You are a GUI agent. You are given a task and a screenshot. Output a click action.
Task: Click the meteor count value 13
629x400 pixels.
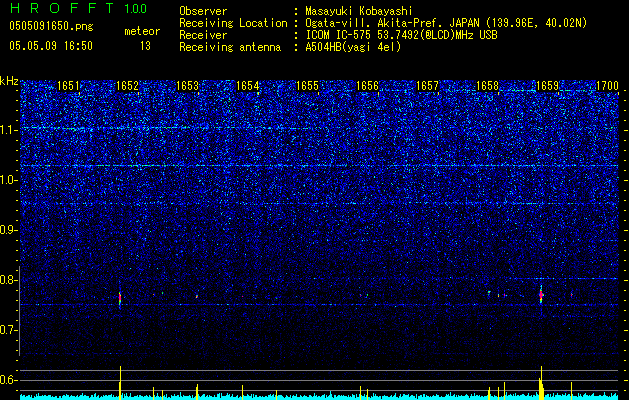click(x=145, y=46)
